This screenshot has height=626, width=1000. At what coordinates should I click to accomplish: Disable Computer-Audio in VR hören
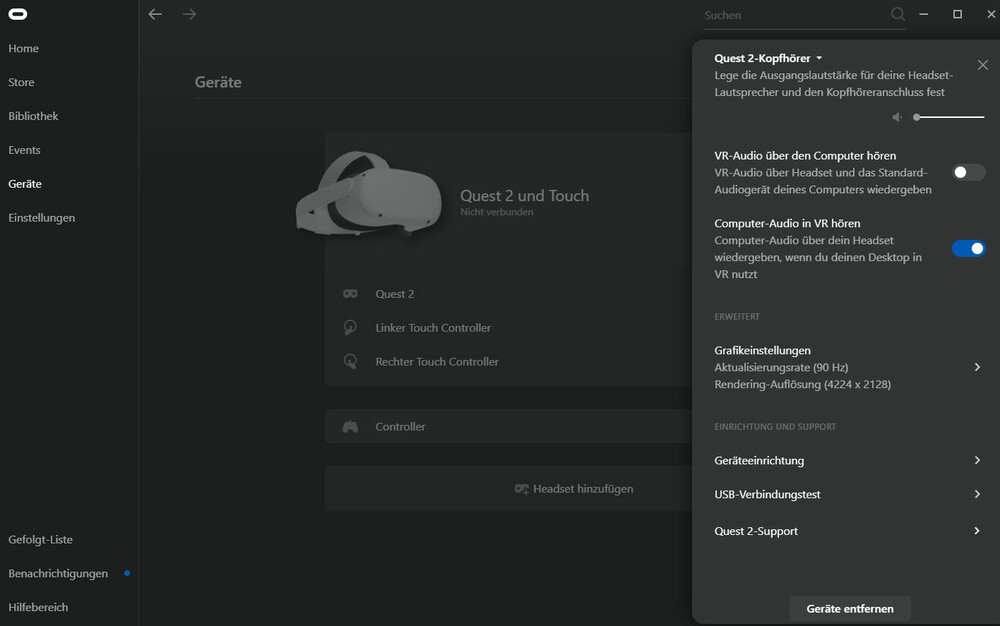coord(969,248)
